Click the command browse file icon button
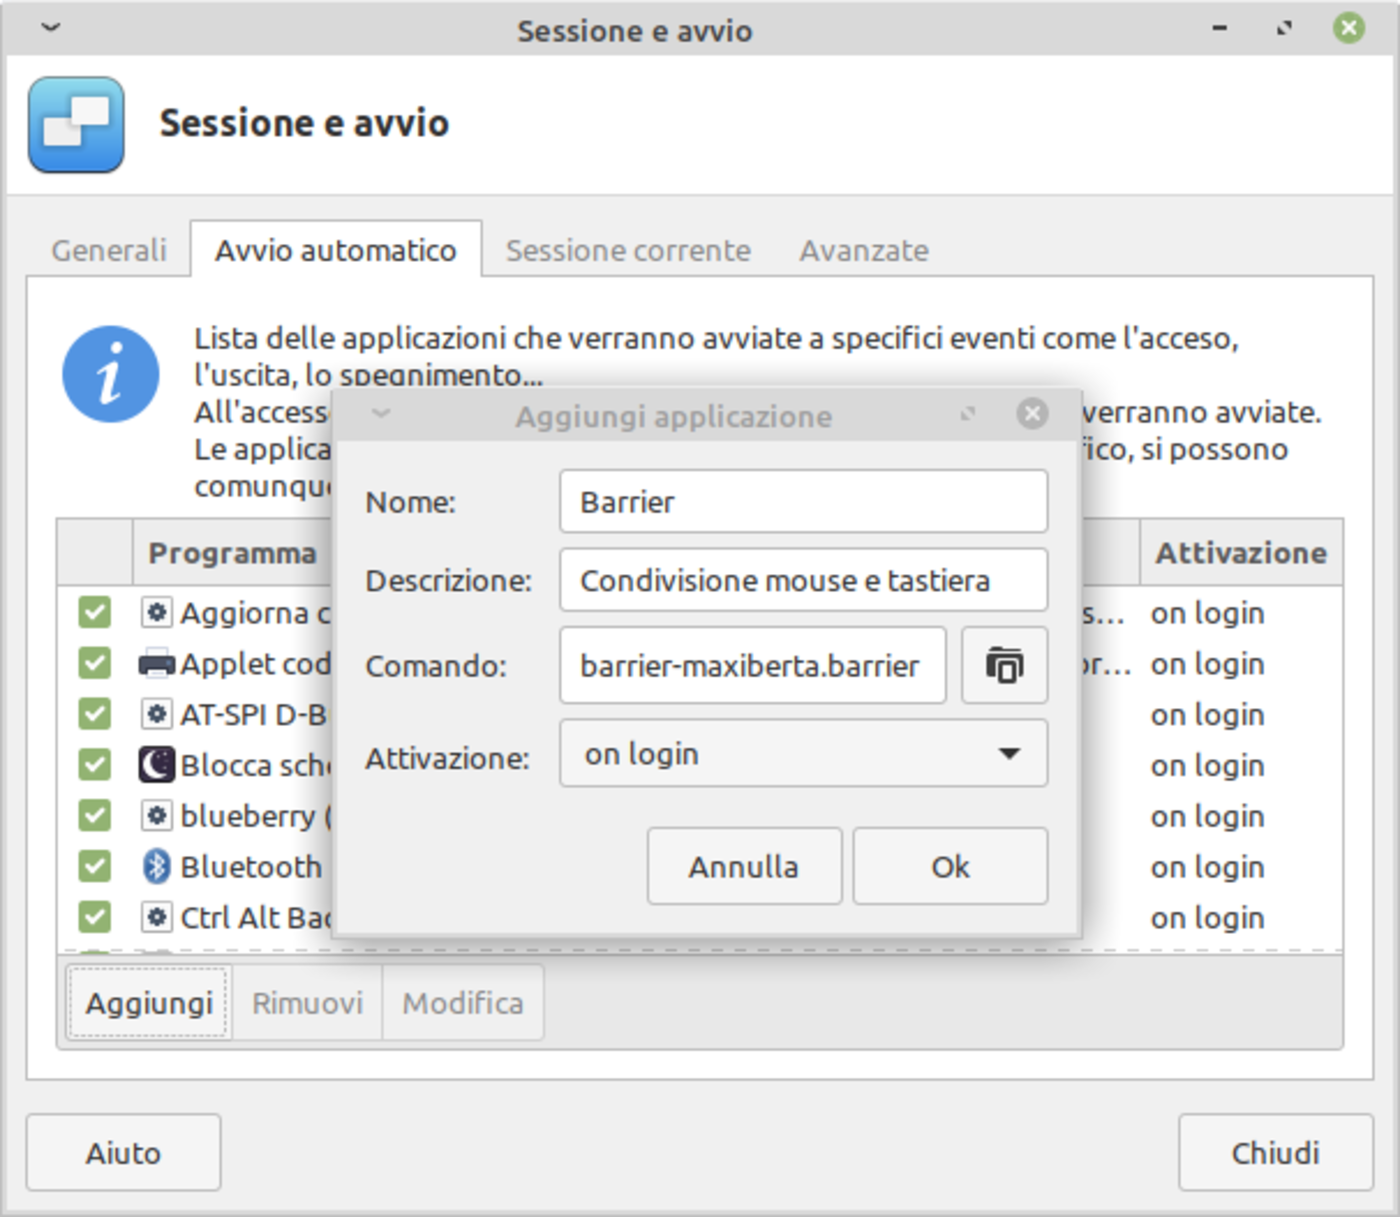1400x1217 pixels. (x=1004, y=665)
